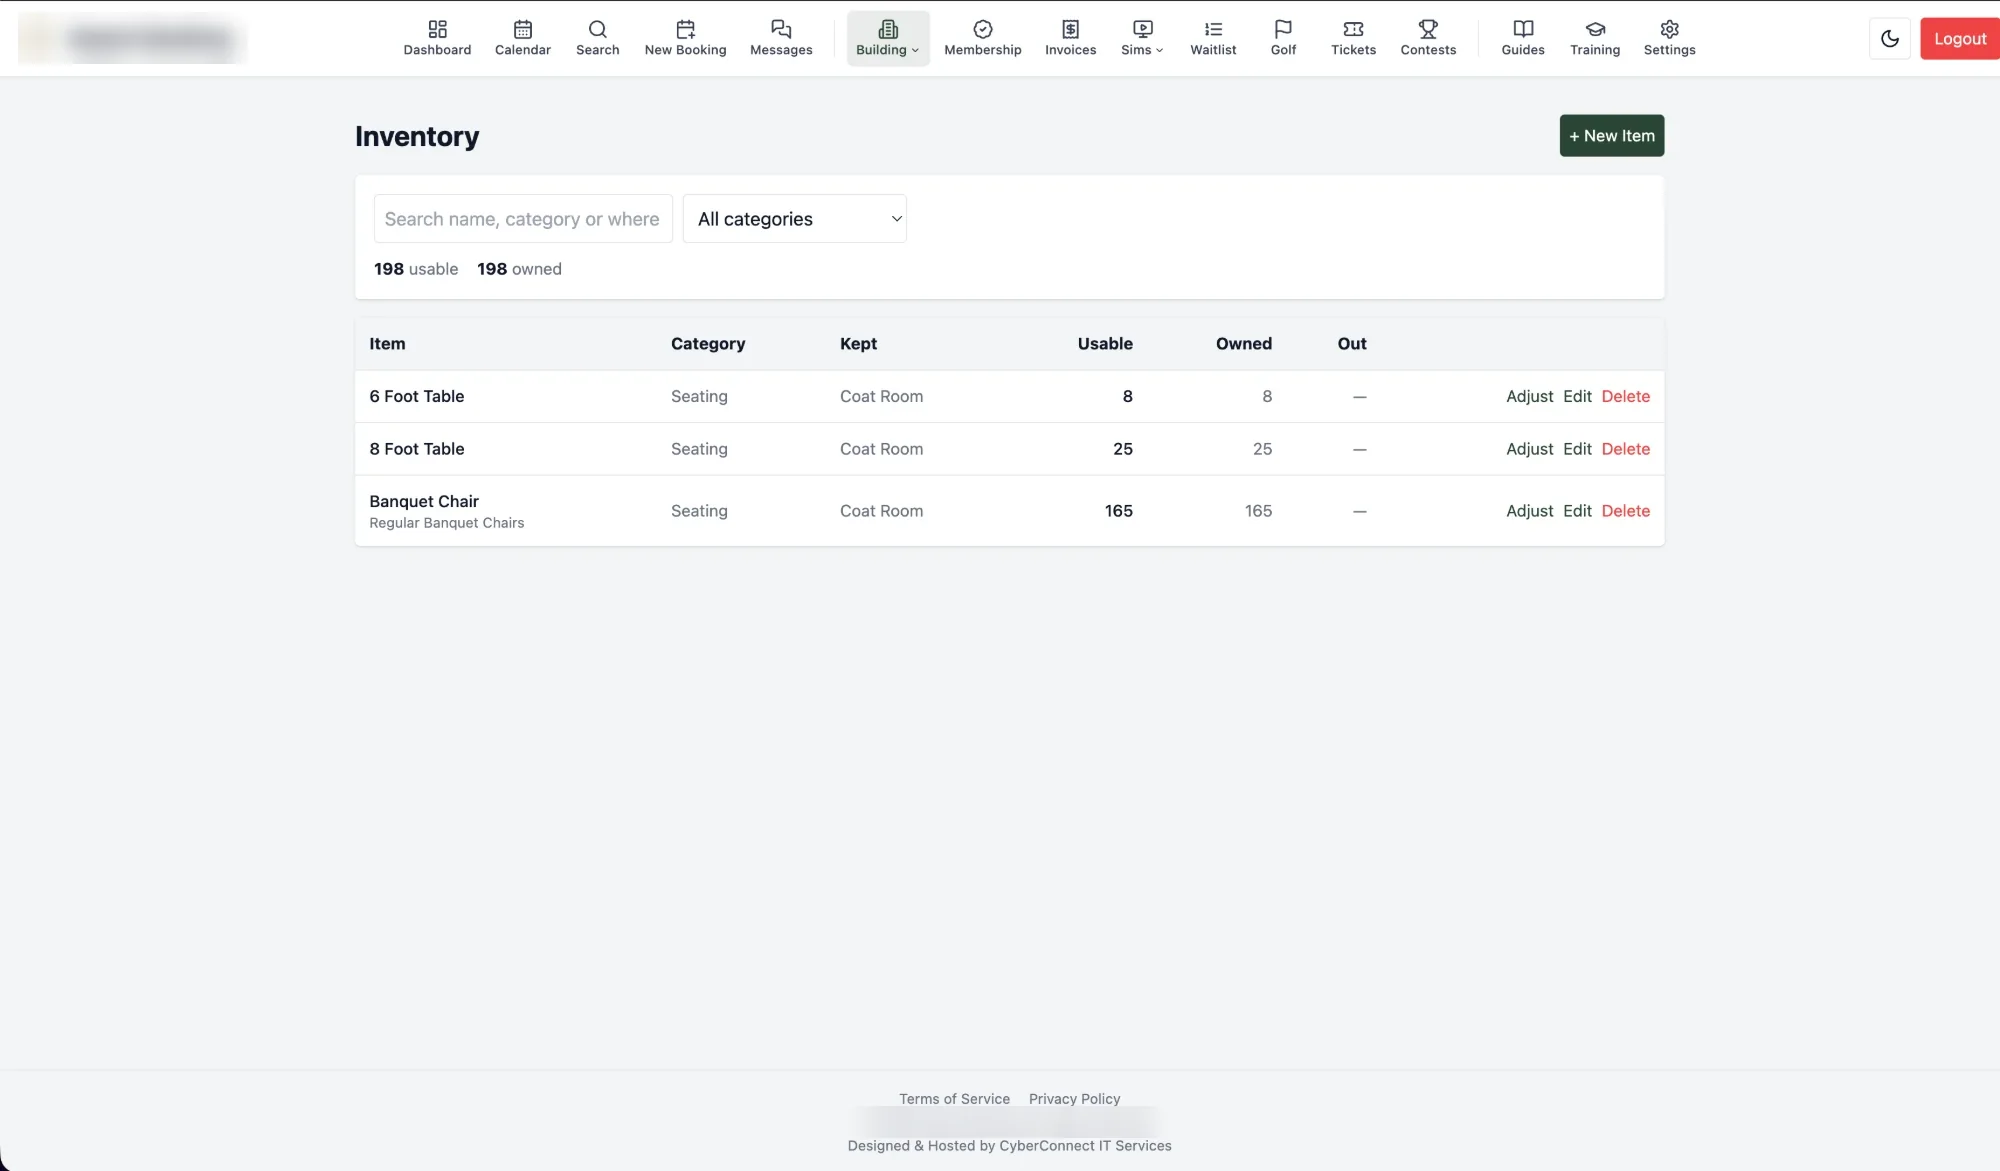Image resolution: width=2000 pixels, height=1171 pixels.
Task: Focus the inventory search field
Action: tap(523, 218)
